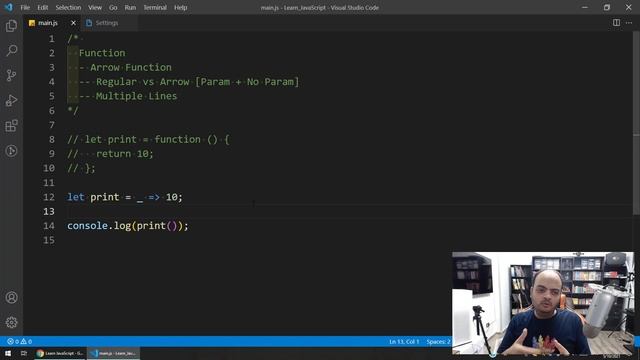Image resolution: width=640 pixels, height=360 pixels.
Task: Close the main.js tab
Action: pos(73,23)
